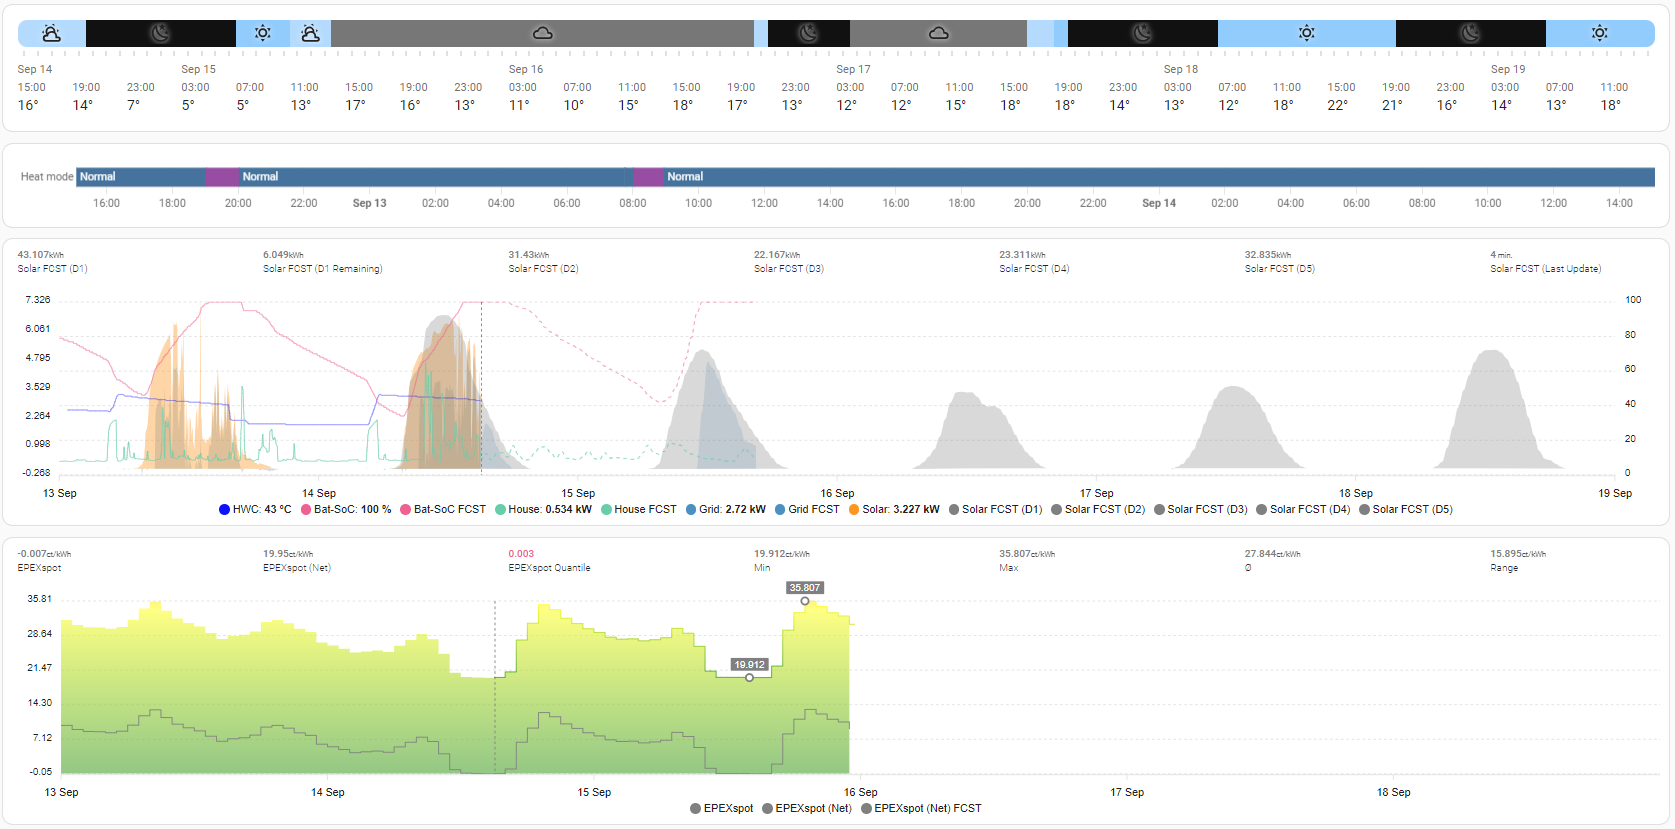Click the moon icon for Sep 18 night
This screenshot has height=829, width=1675.
point(1470,33)
